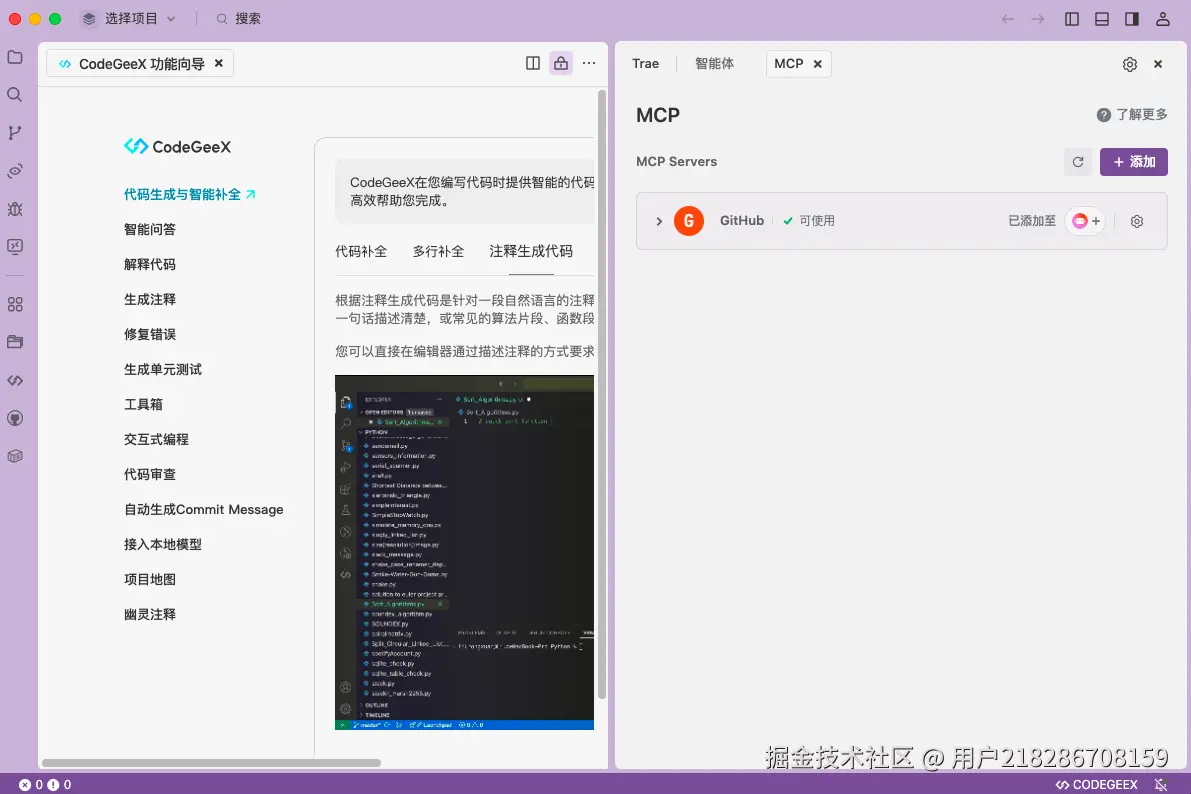Viewport: 1191px width, 794px height.
Task: Select 交互式编程 in guide list
Action: (156, 439)
